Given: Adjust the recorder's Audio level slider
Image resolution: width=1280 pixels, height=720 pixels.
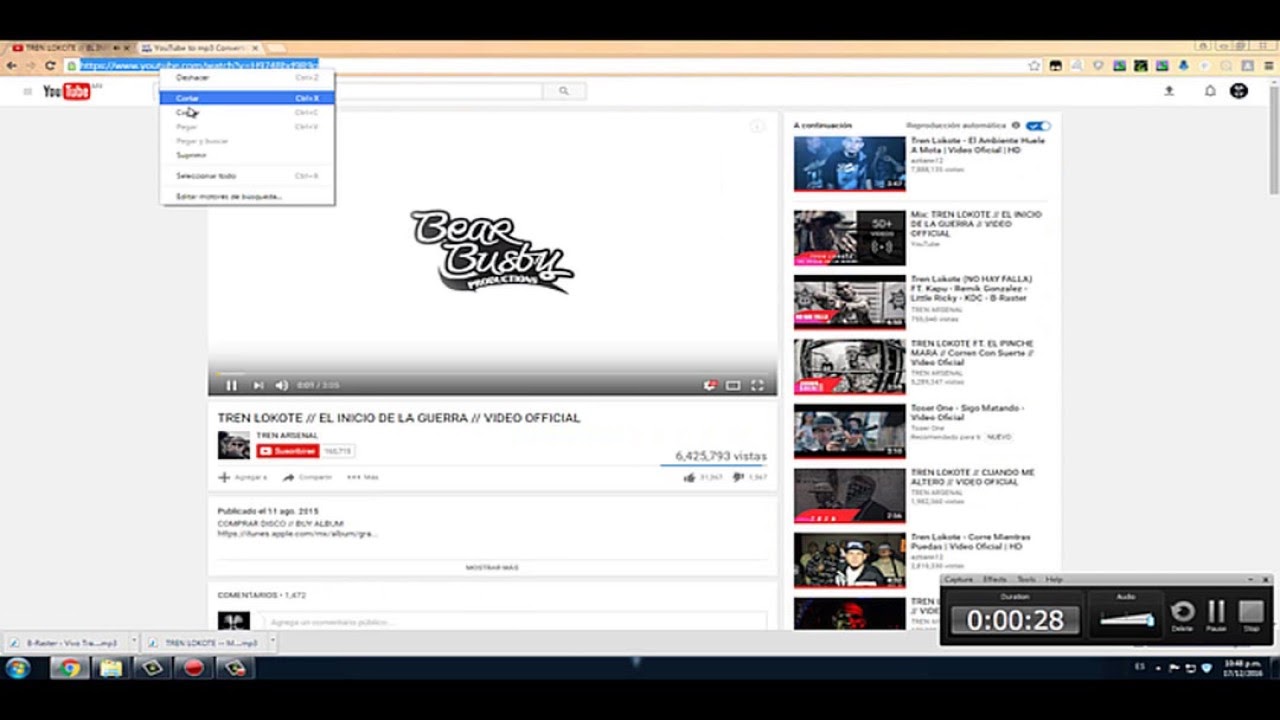Looking at the screenshot, I should tap(1127, 620).
